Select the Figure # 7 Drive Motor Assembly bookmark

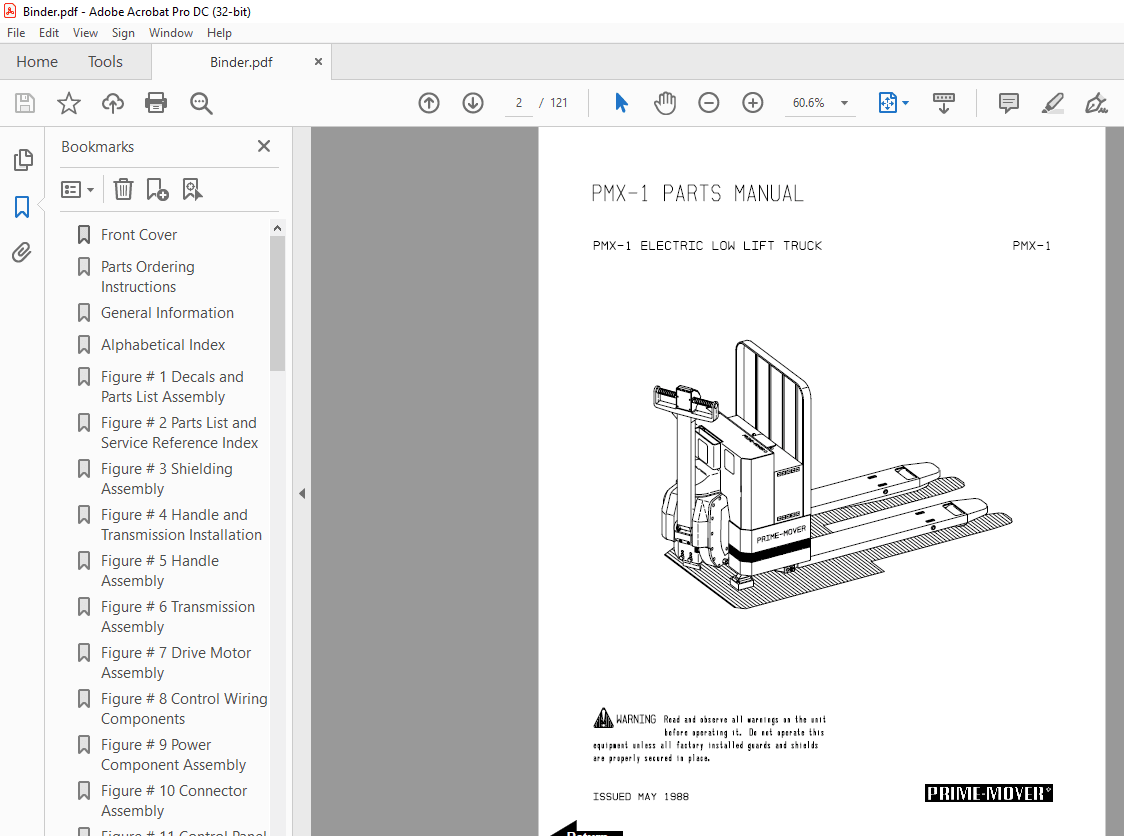(x=176, y=662)
